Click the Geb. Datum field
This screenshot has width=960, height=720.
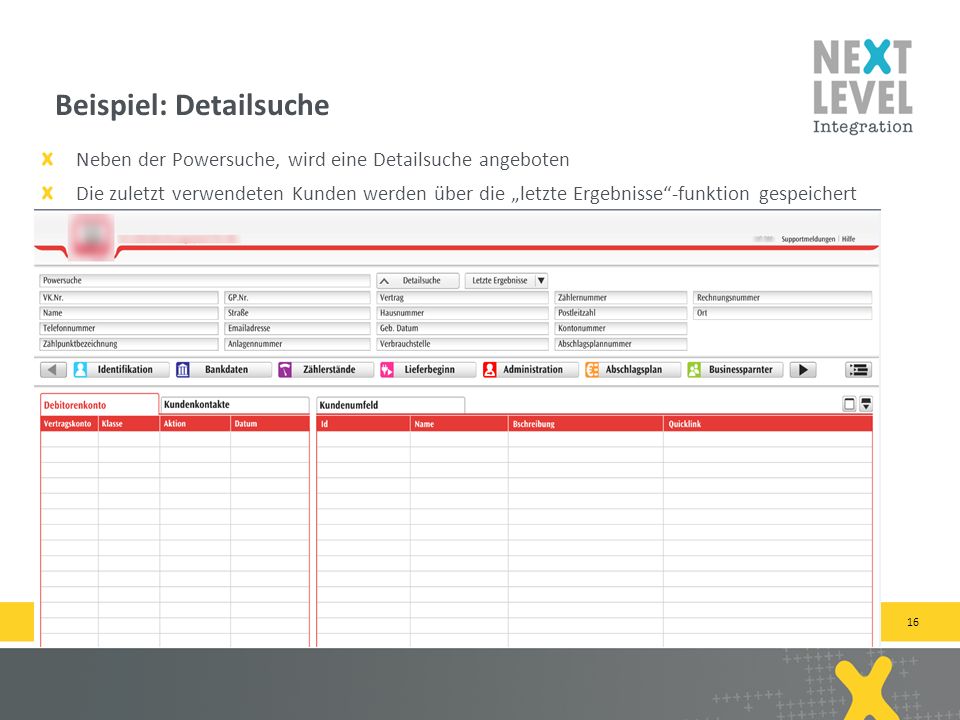pos(462,328)
